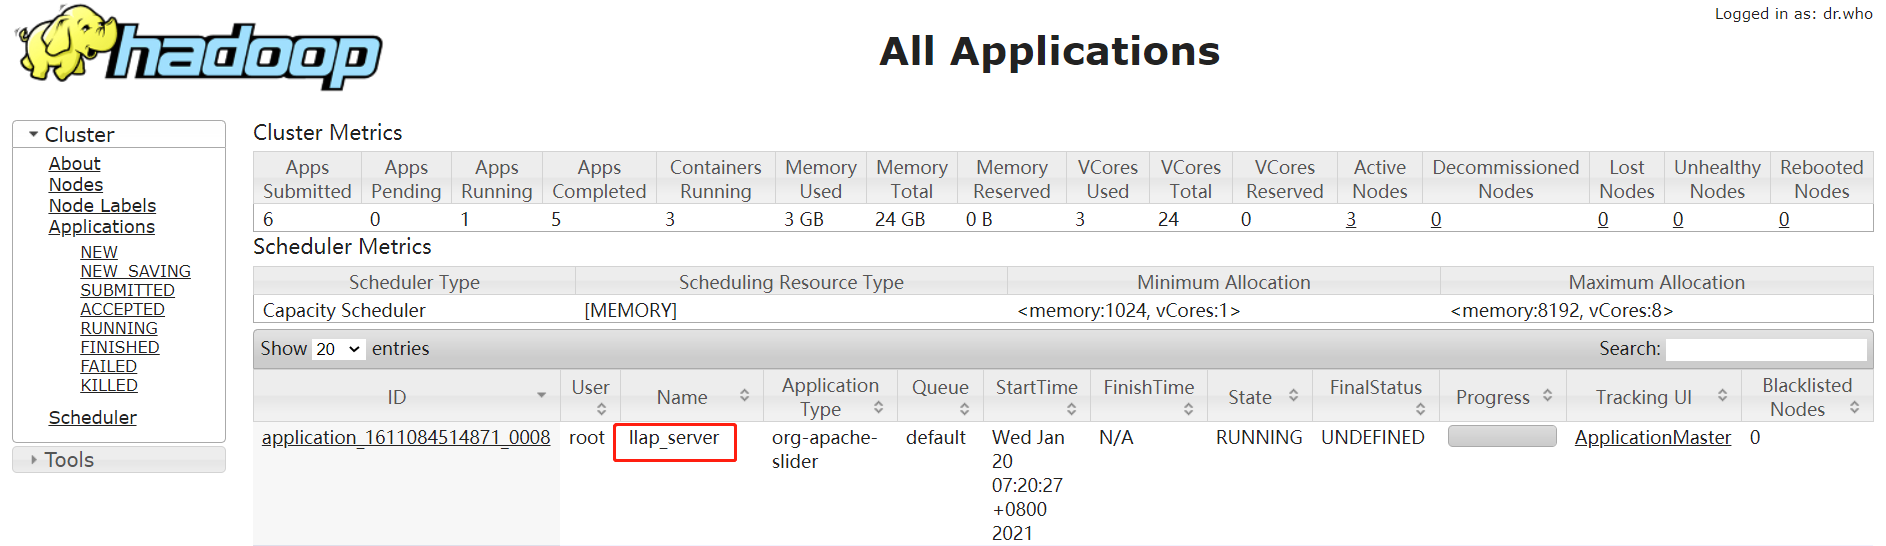Select the root user cell
The height and width of the screenshot is (546, 1886).
(x=587, y=438)
